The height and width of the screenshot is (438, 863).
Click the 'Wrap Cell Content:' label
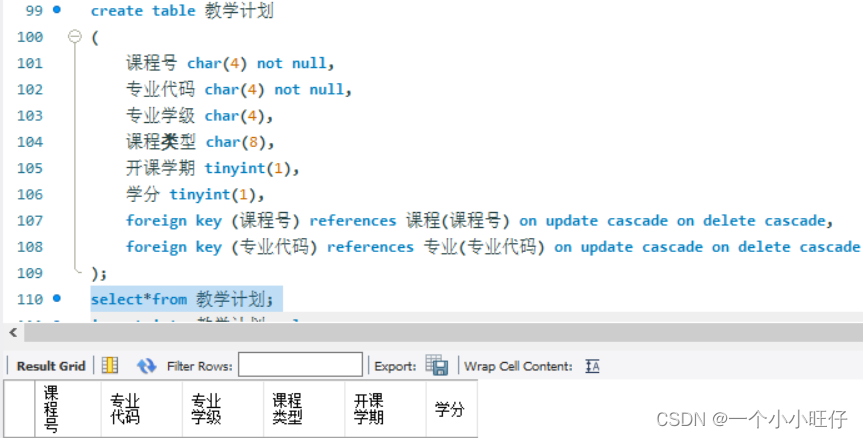coord(518,366)
